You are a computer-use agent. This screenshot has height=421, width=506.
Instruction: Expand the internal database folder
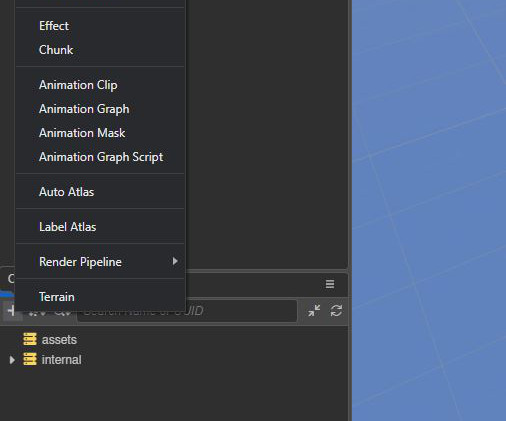pos(12,360)
